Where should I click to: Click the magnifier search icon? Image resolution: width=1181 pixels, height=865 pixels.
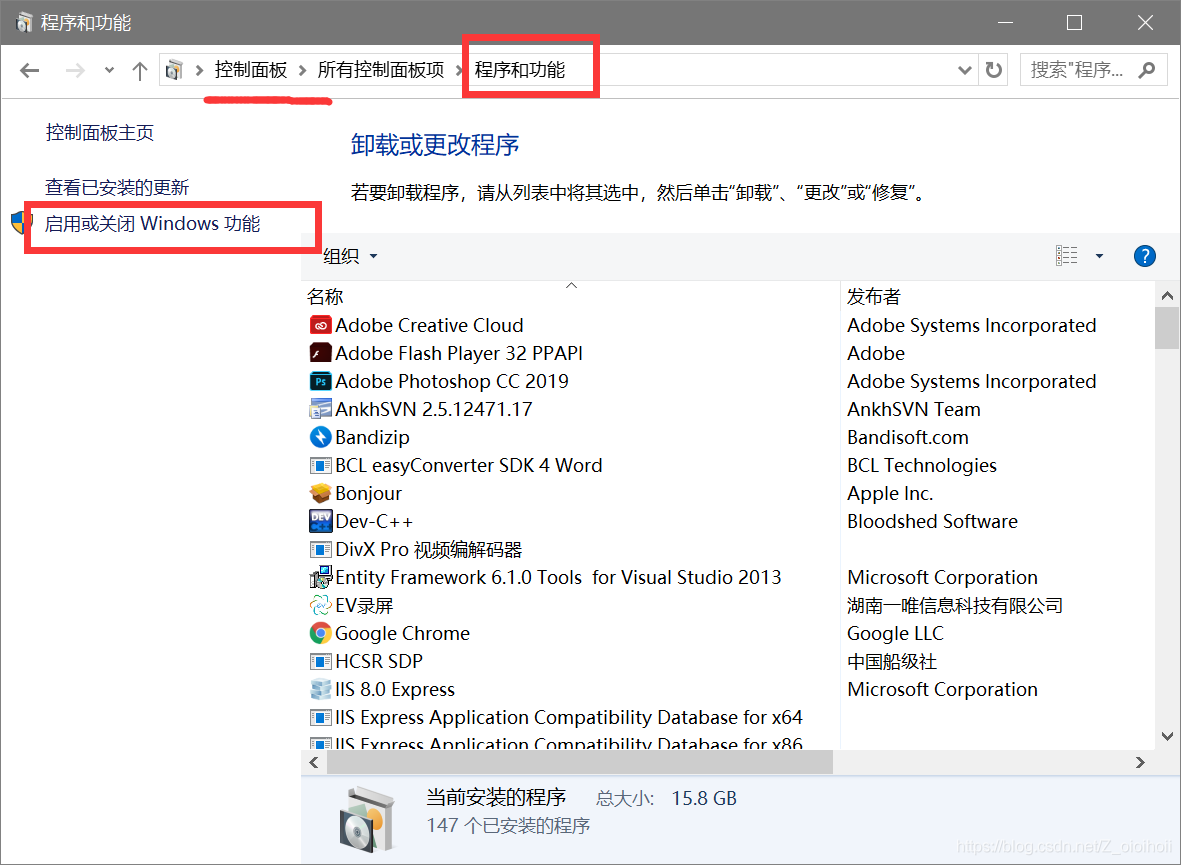tap(1147, 70)
